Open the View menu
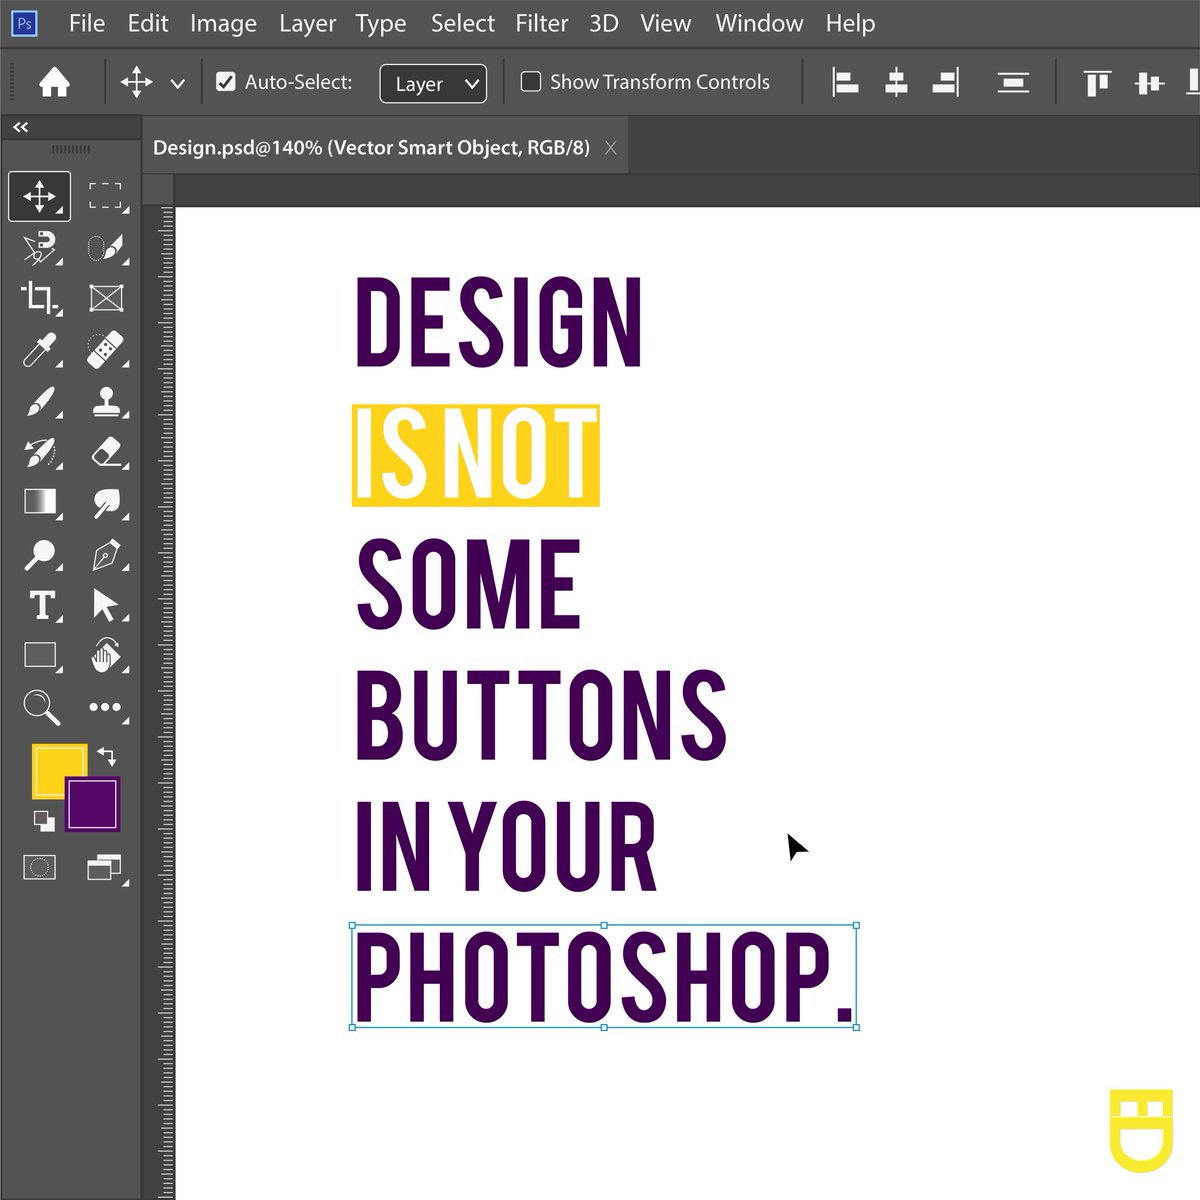This screenshot has width=1200, height=1200. coord(666,23)
